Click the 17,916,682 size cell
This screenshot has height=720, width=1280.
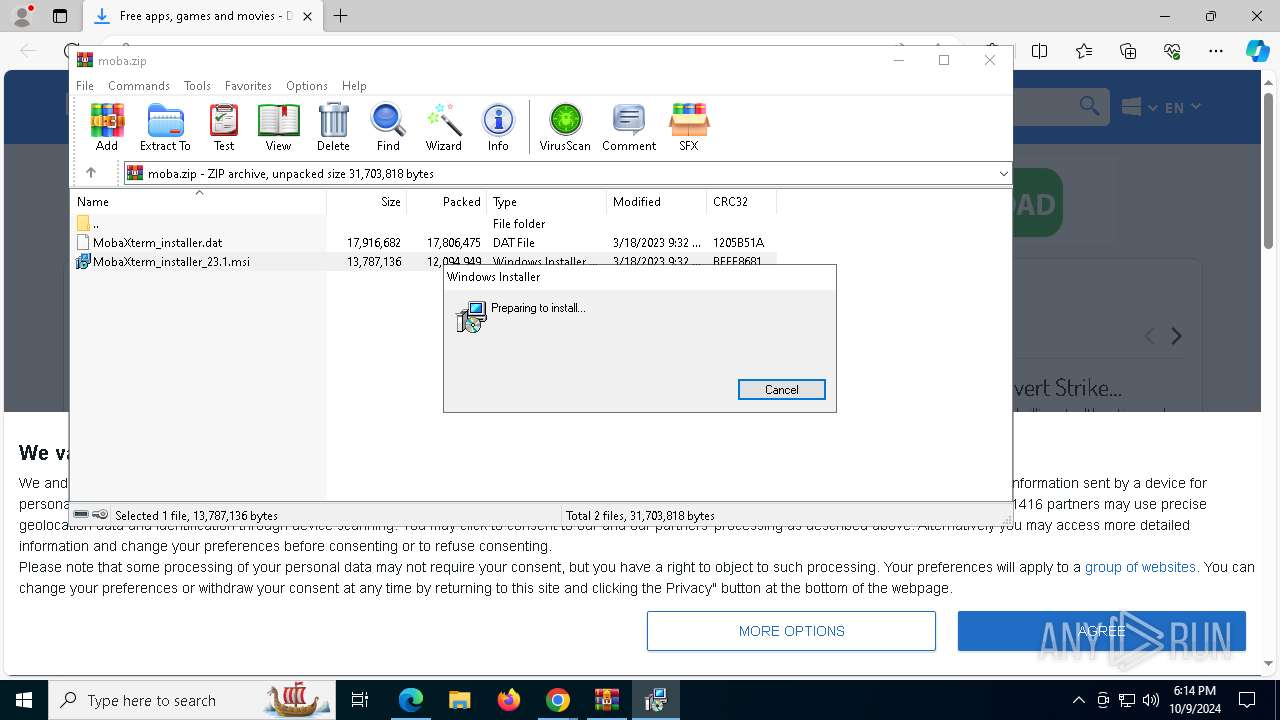pos(374,243)
